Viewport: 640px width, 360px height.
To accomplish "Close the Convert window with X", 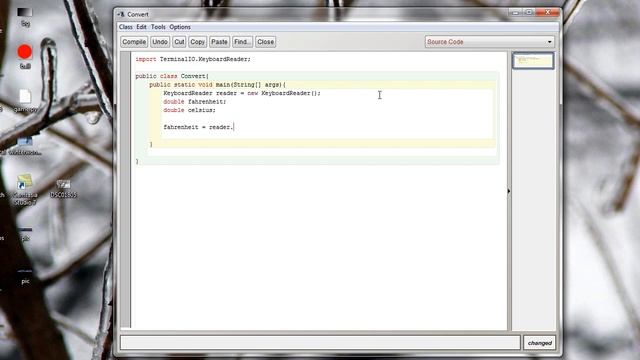I will point(547,13).
